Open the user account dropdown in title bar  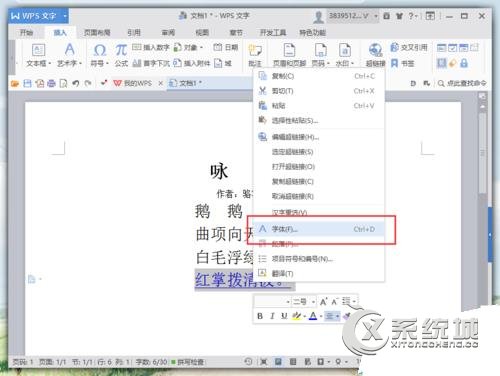pos(376,16)
